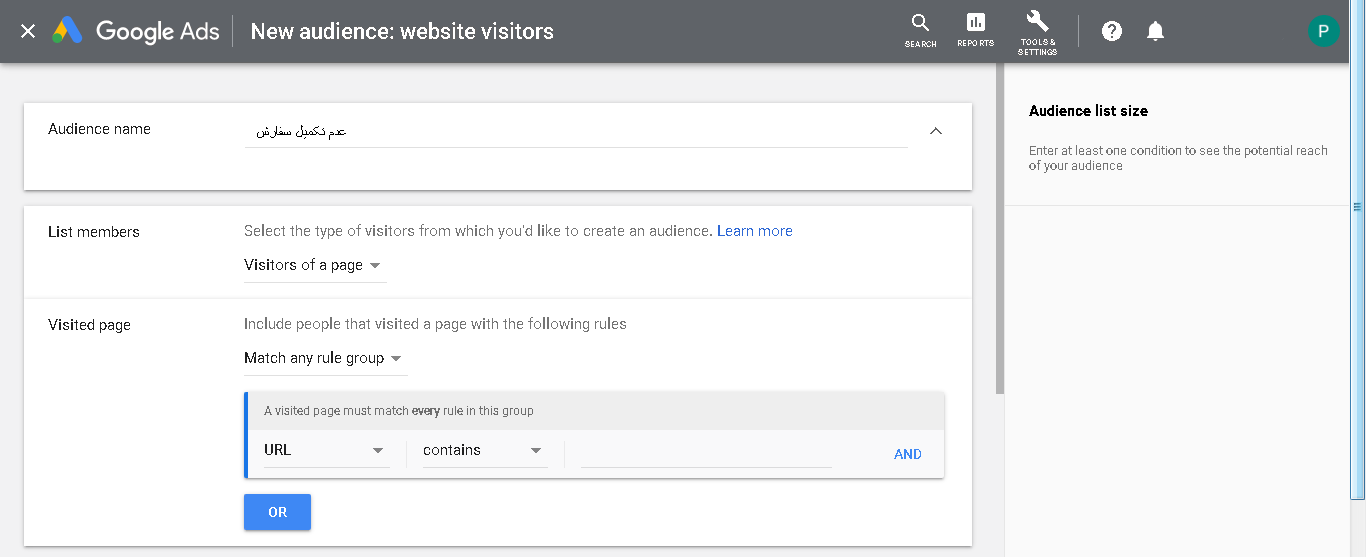Viewport: 1366px width, 557px height.
Task: Open the URL rule field dropdown
Action: (325, 450)
